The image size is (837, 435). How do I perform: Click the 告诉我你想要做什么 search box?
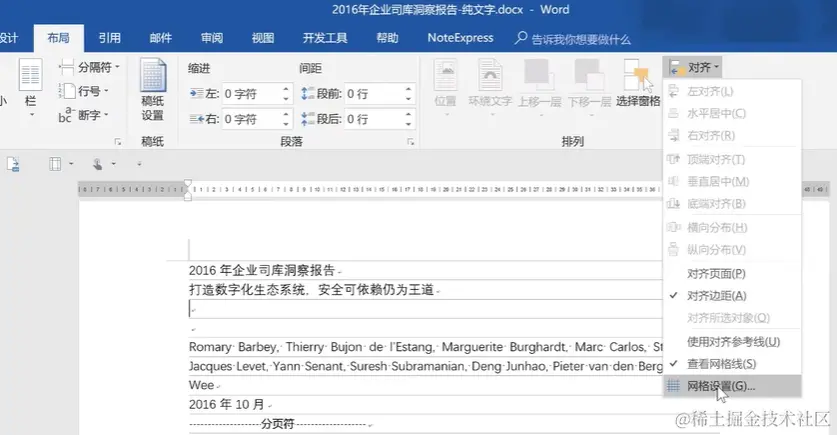click(573, 39)
